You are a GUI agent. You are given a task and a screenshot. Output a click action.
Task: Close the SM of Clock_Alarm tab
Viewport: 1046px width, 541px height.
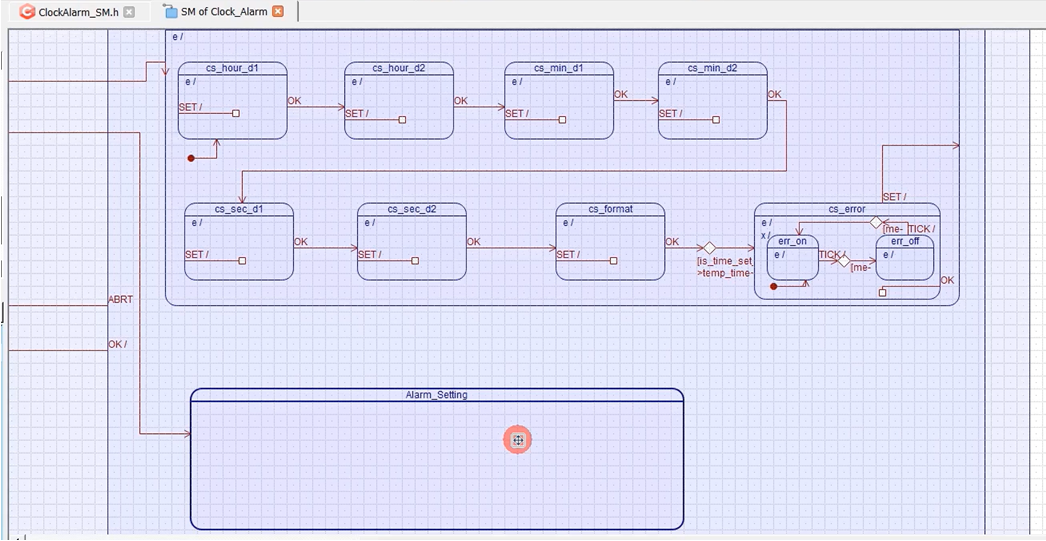pos(278,11)
